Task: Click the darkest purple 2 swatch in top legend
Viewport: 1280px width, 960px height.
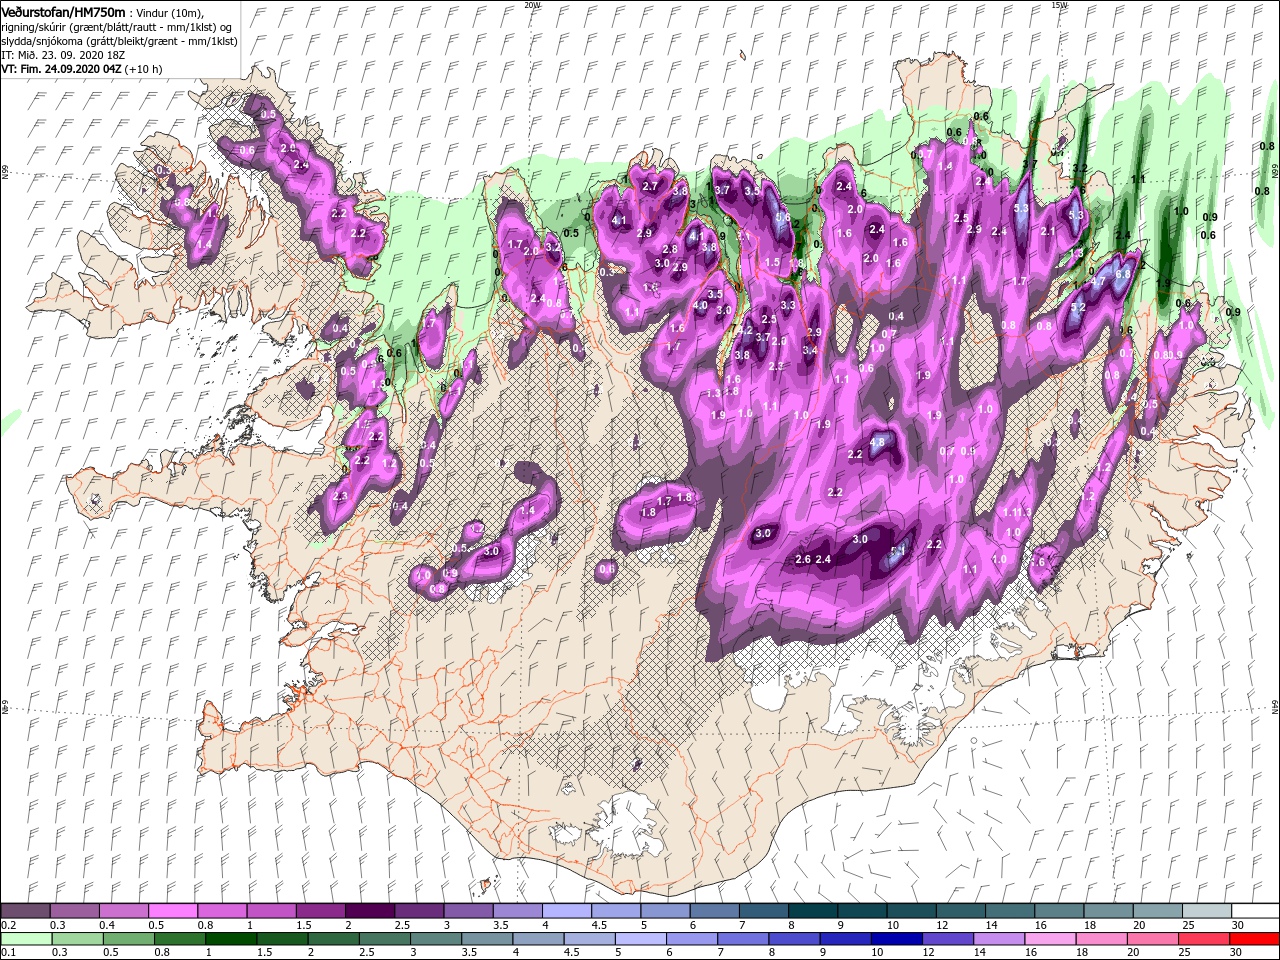Action: [x=369, y=911]
